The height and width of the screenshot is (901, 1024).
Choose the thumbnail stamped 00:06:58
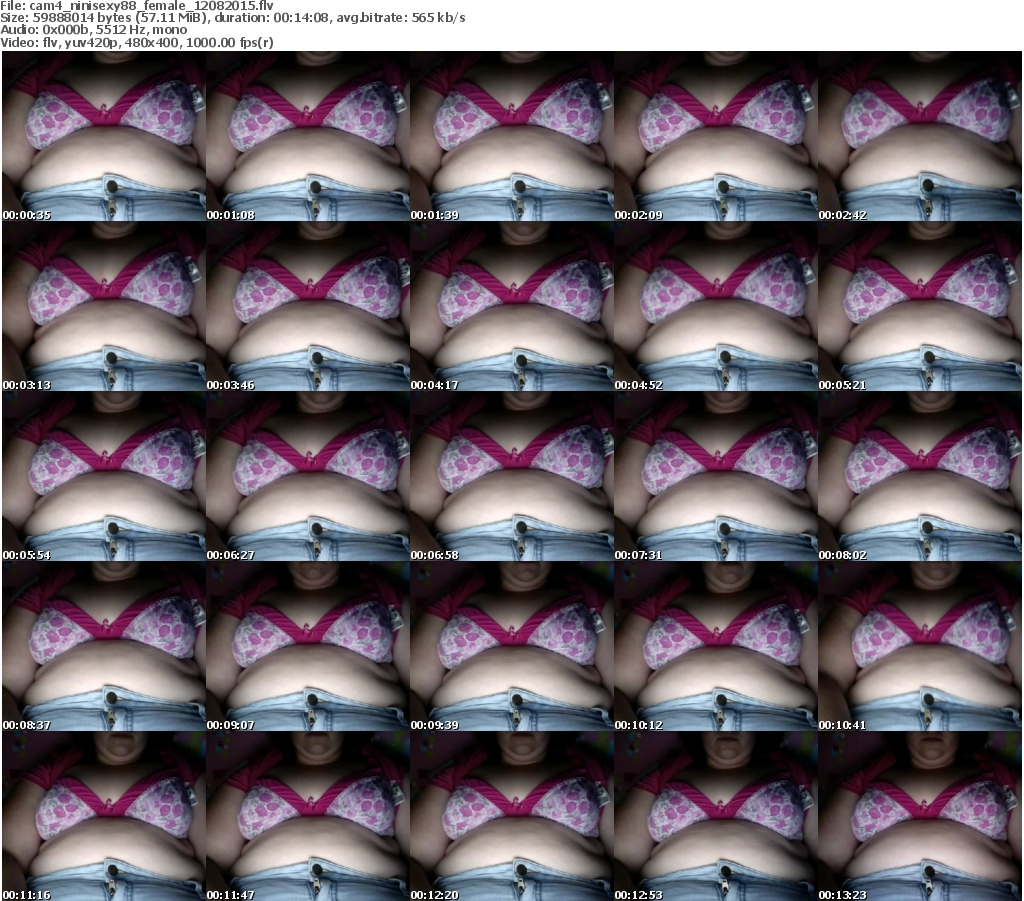coord(512,476)
